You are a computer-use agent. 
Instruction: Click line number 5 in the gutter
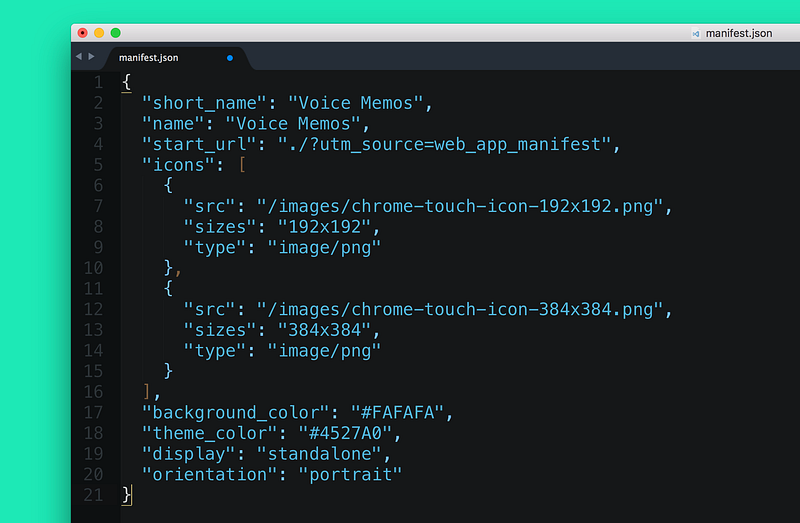(98, 165)
